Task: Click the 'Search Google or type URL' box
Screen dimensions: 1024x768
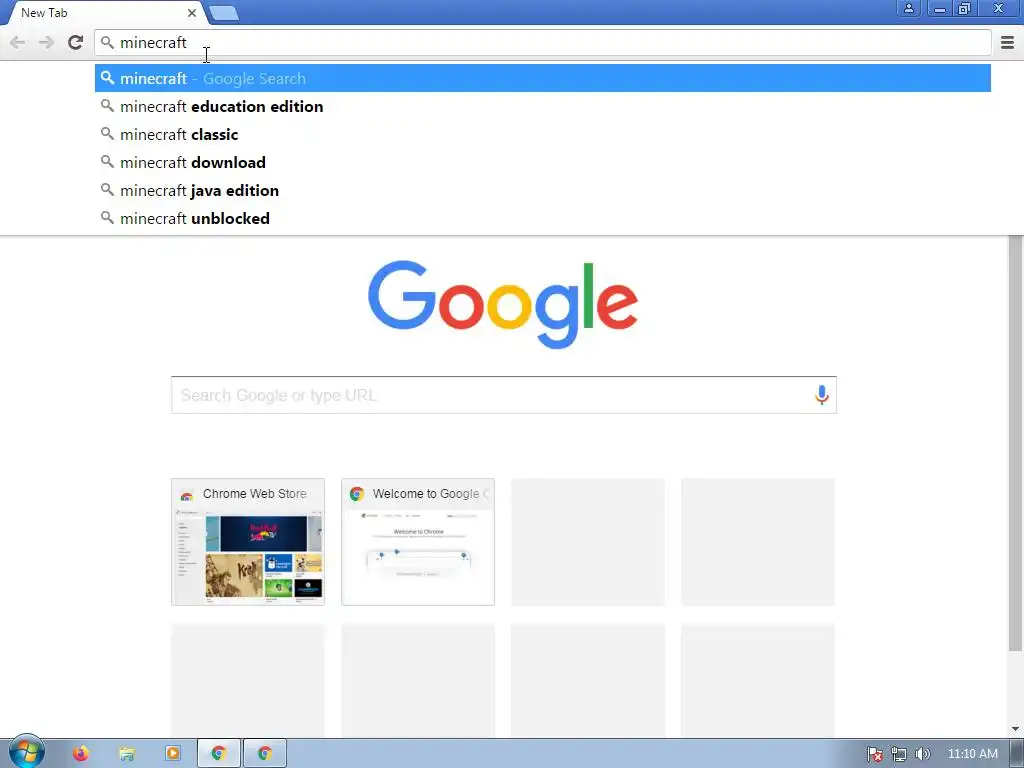Action: [x=504, y=395]
